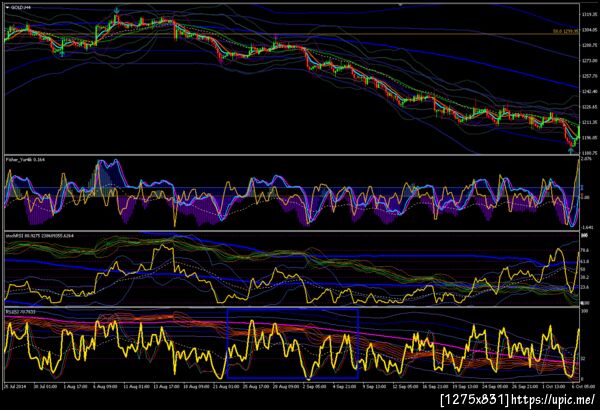Image resolution: width=600 pixels, height=410 pixels.
Task: Click the 19 Sep 13:00 time axis label
Action: tap(465, 387)
